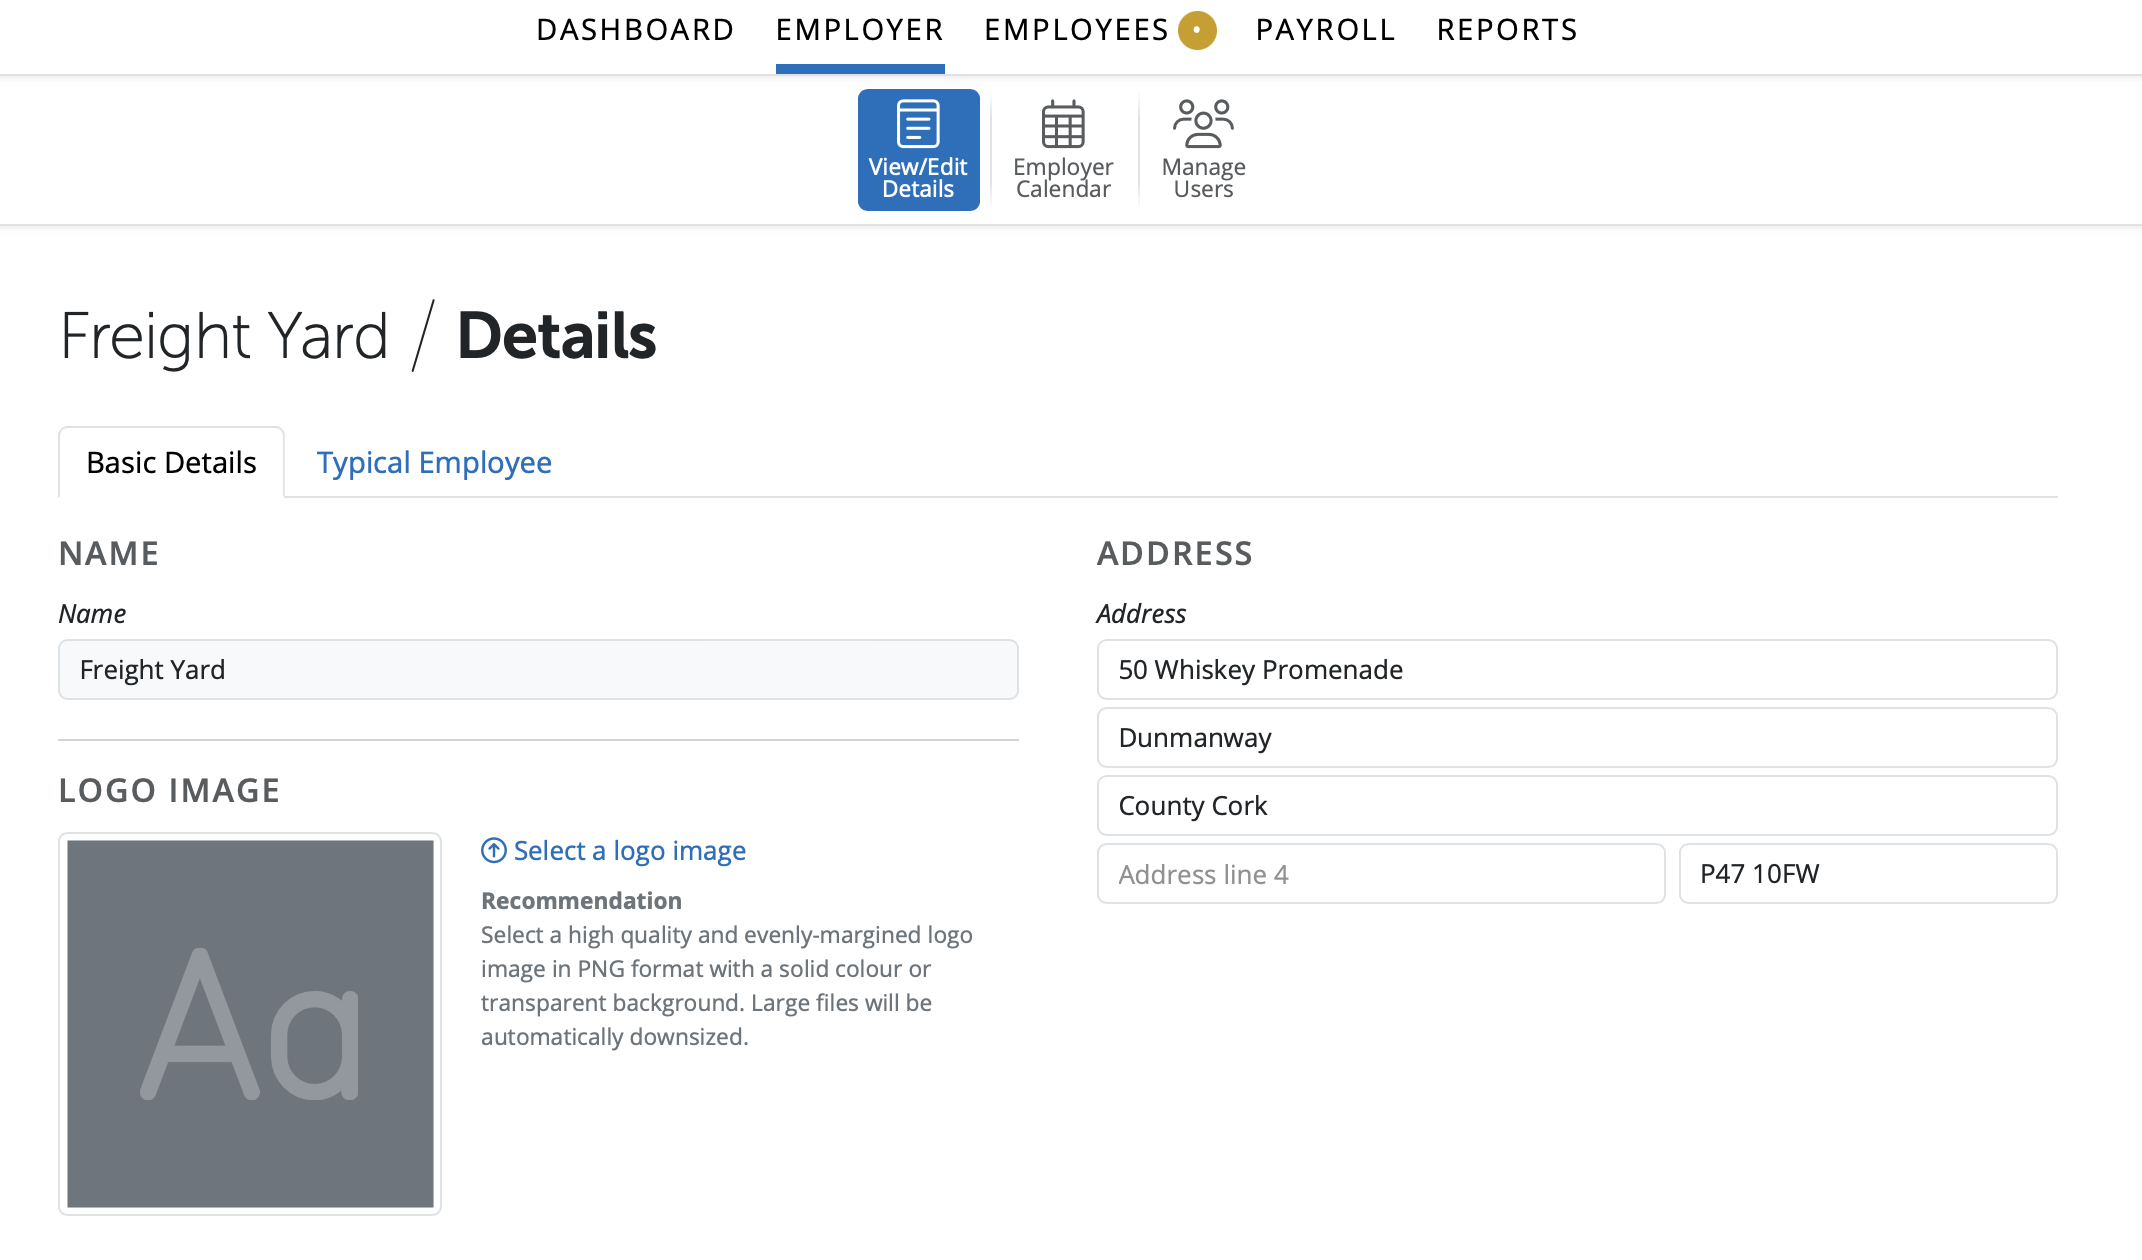
Task: Navigate to Payroll section
Action: tap(1325, 30)
